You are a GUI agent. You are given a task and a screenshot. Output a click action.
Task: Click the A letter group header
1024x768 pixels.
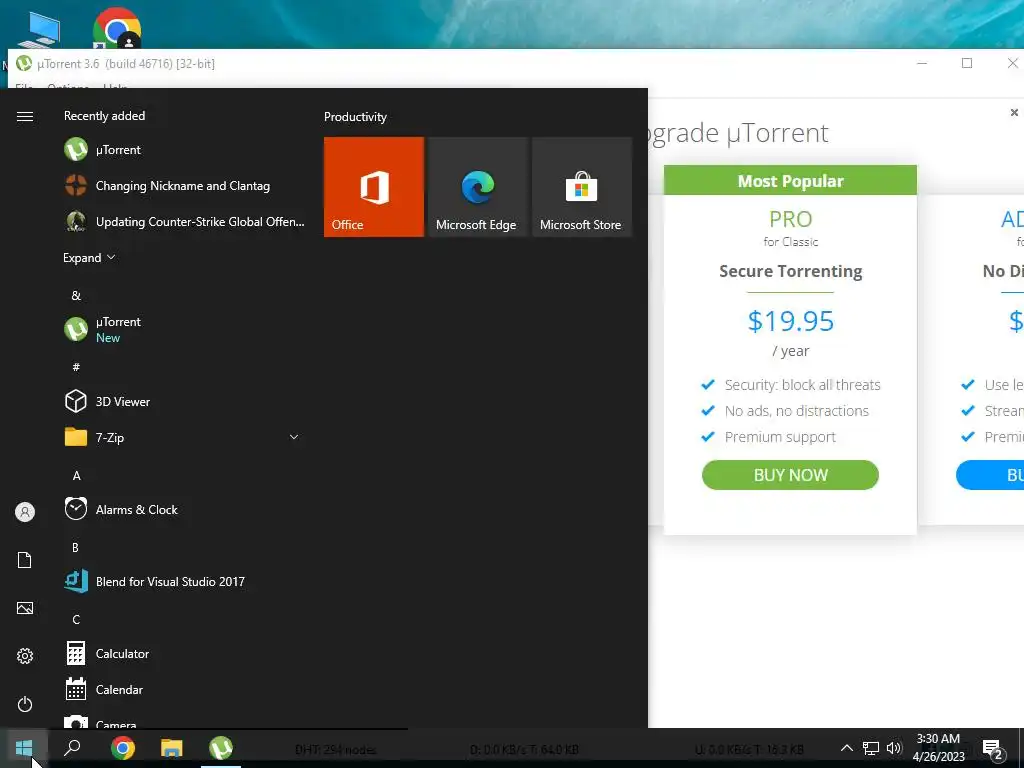tap(76, 475)
